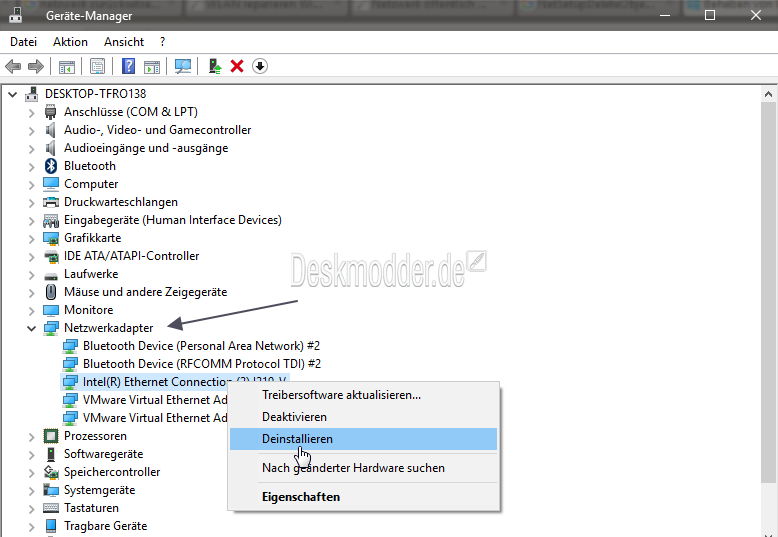This screenshot has height=537, width=778.
Task: Click the Tragbare Geräte icon
Action: point(51,526)
